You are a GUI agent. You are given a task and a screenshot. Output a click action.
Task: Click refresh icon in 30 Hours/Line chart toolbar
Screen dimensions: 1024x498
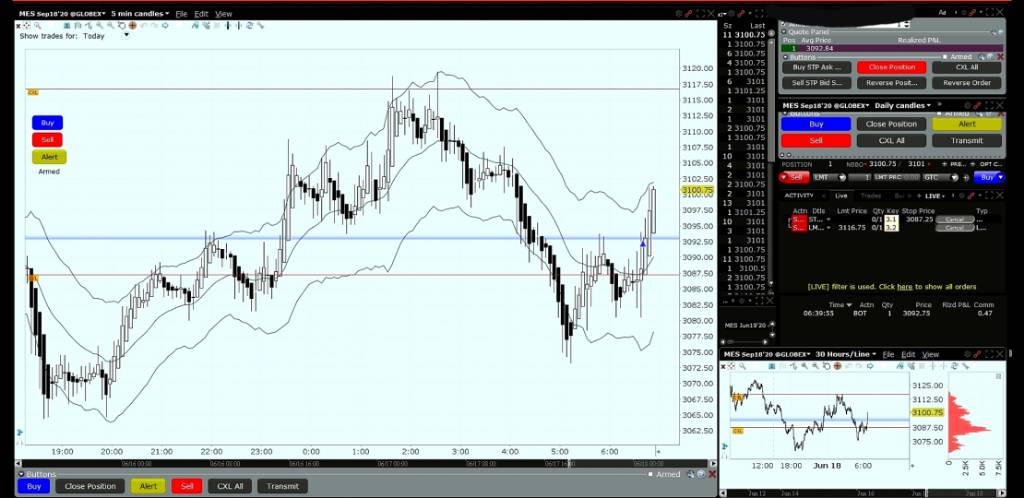click(954, 366)
